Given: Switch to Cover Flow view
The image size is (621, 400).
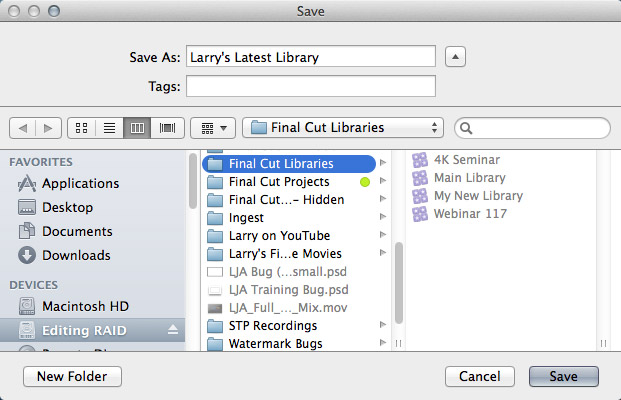Looking at the screenshot, I should [168, 128].
